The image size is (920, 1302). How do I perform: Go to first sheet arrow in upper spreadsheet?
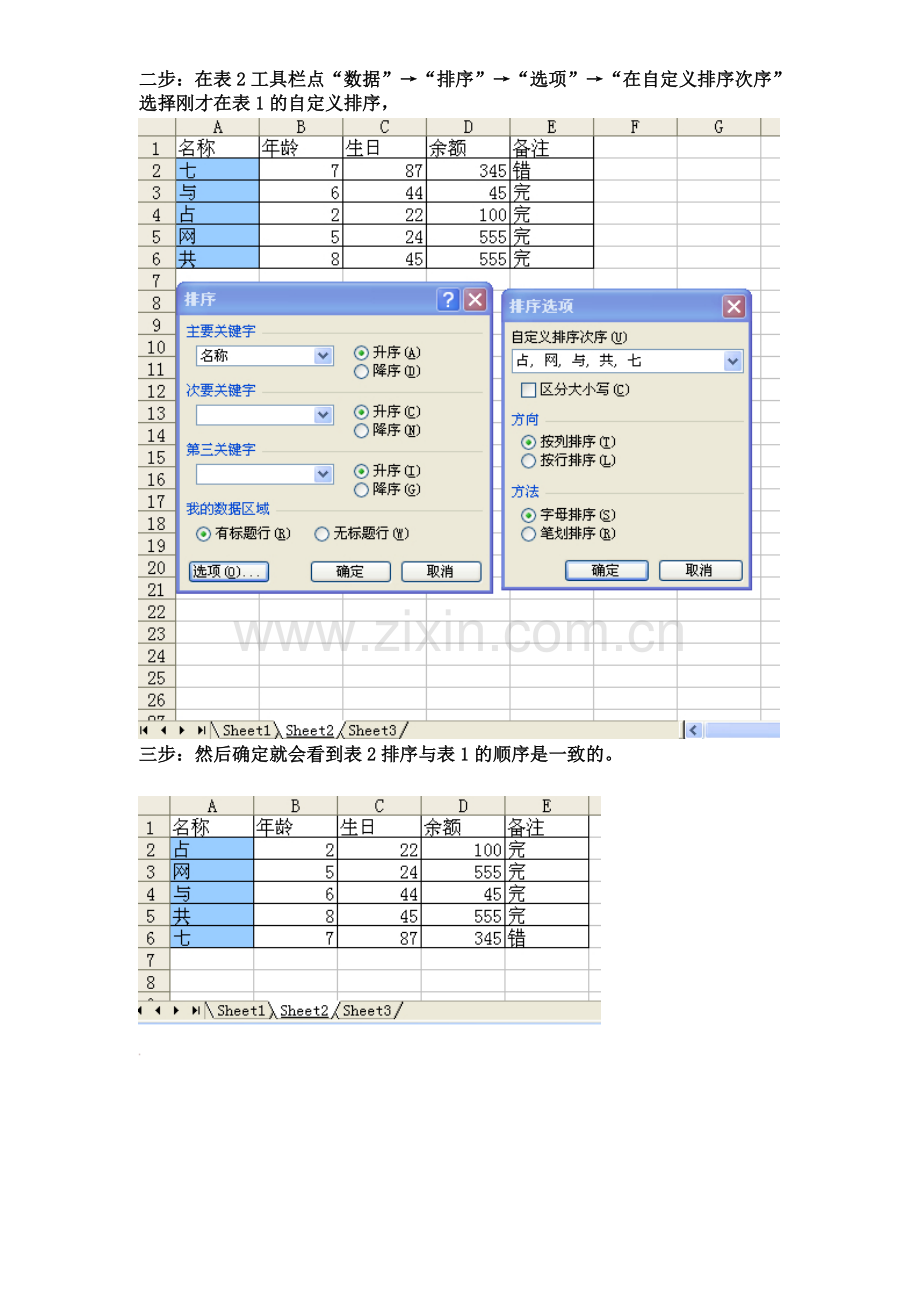click(x=146, y=731)
